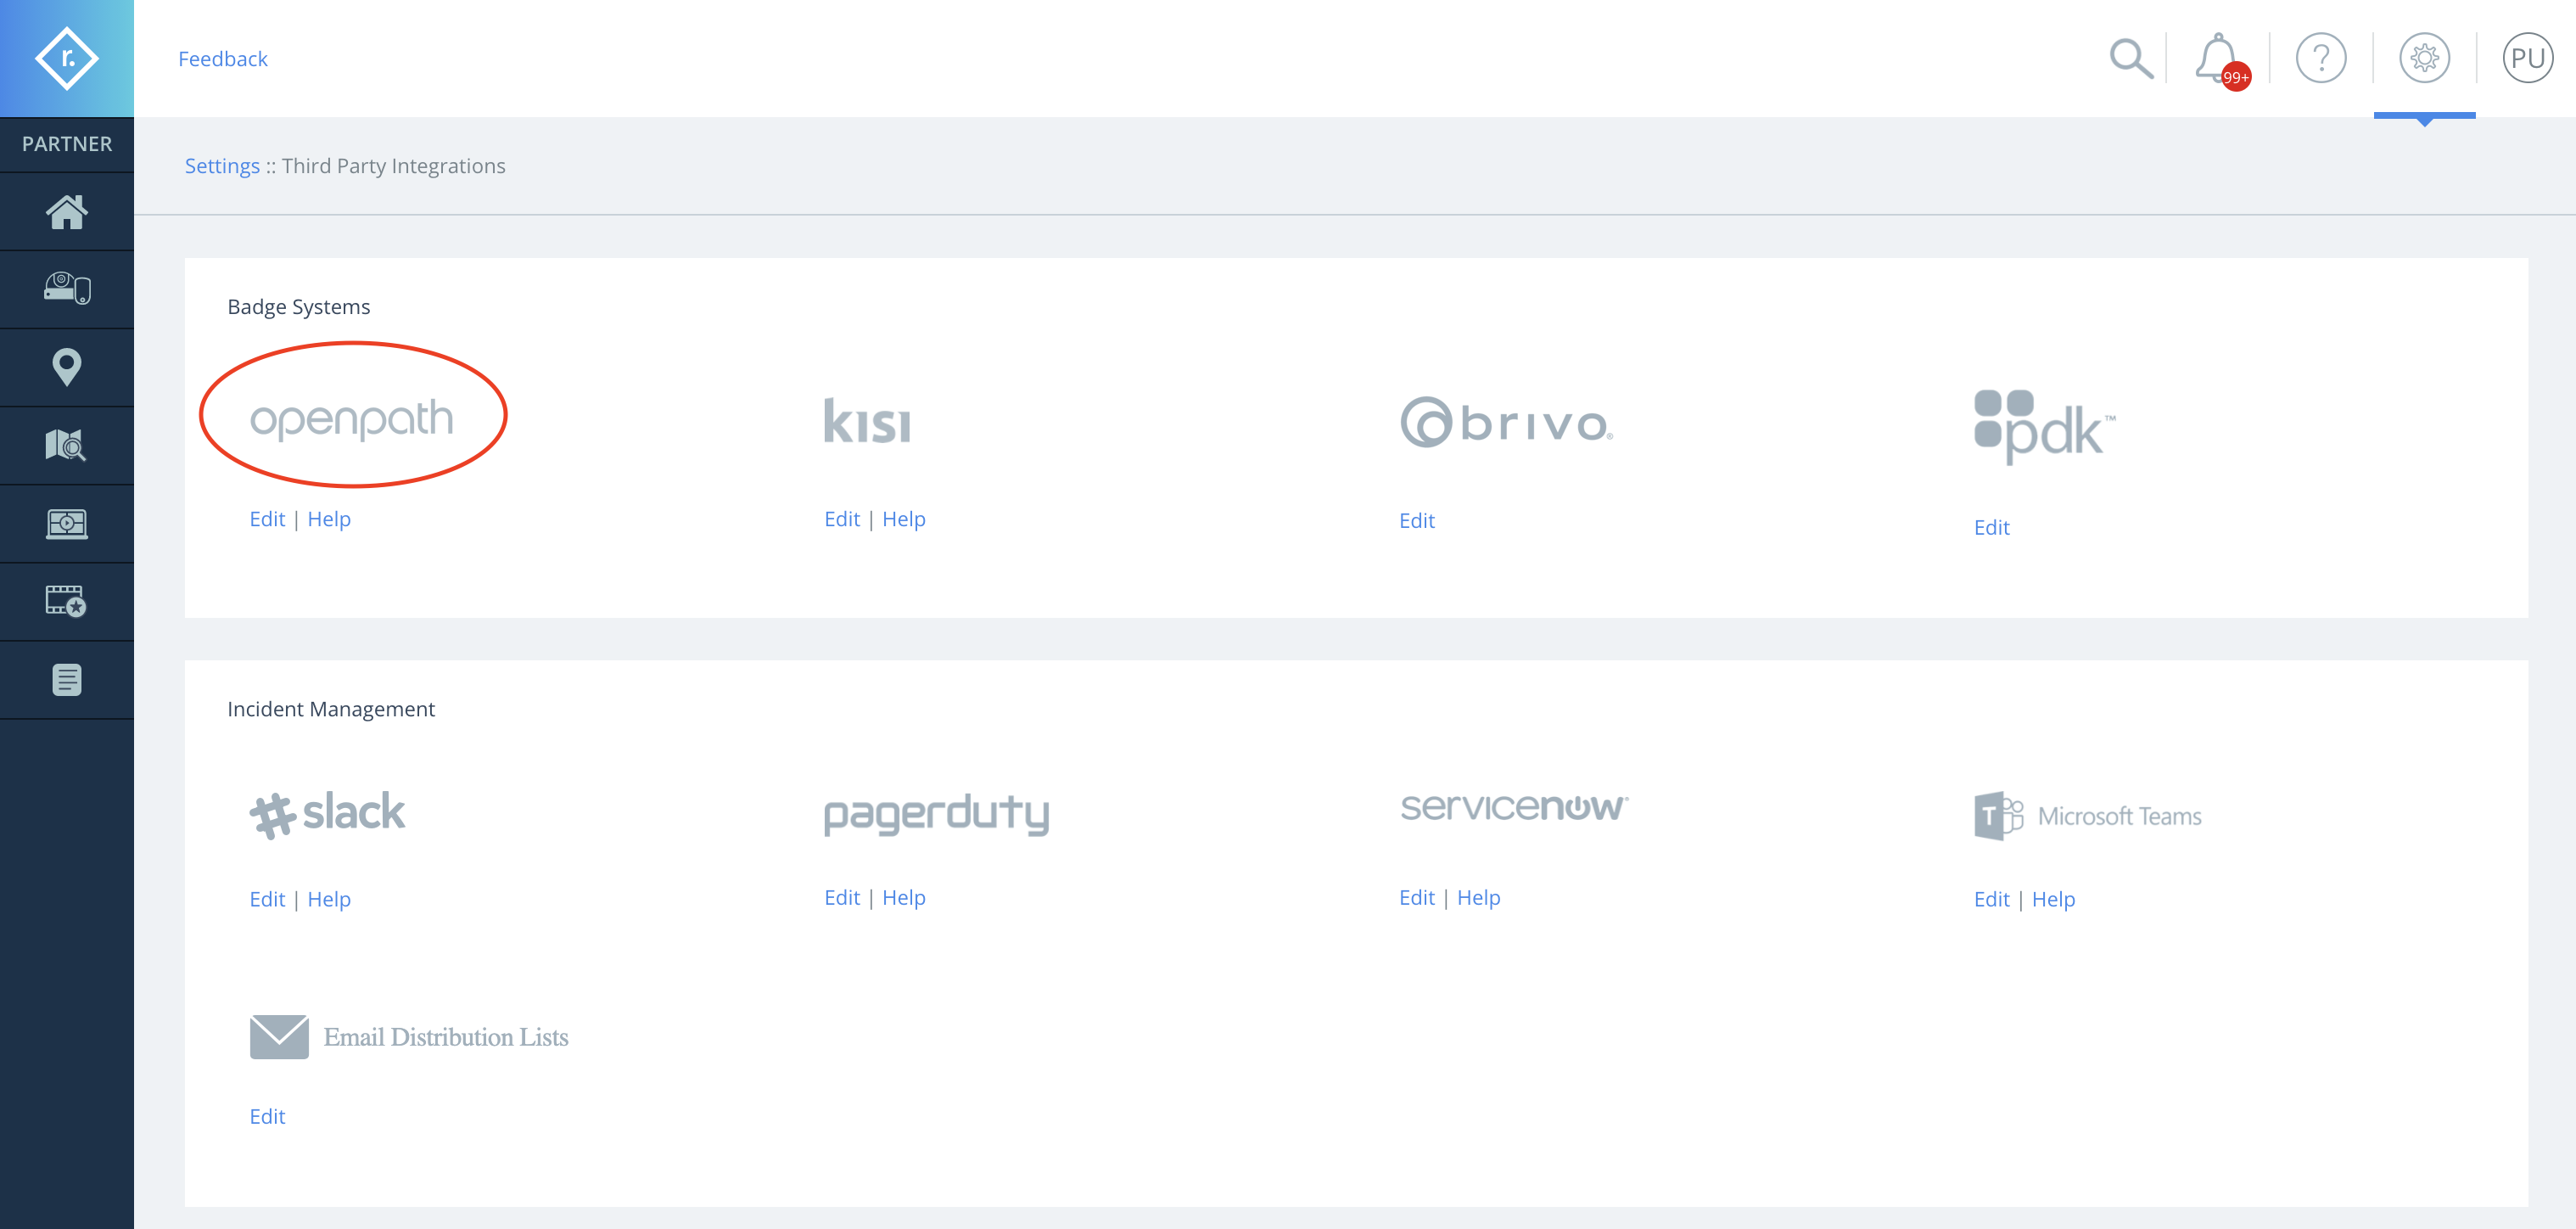Open the PU user profile menu

pyautogui.click(x=2528, y=58)
